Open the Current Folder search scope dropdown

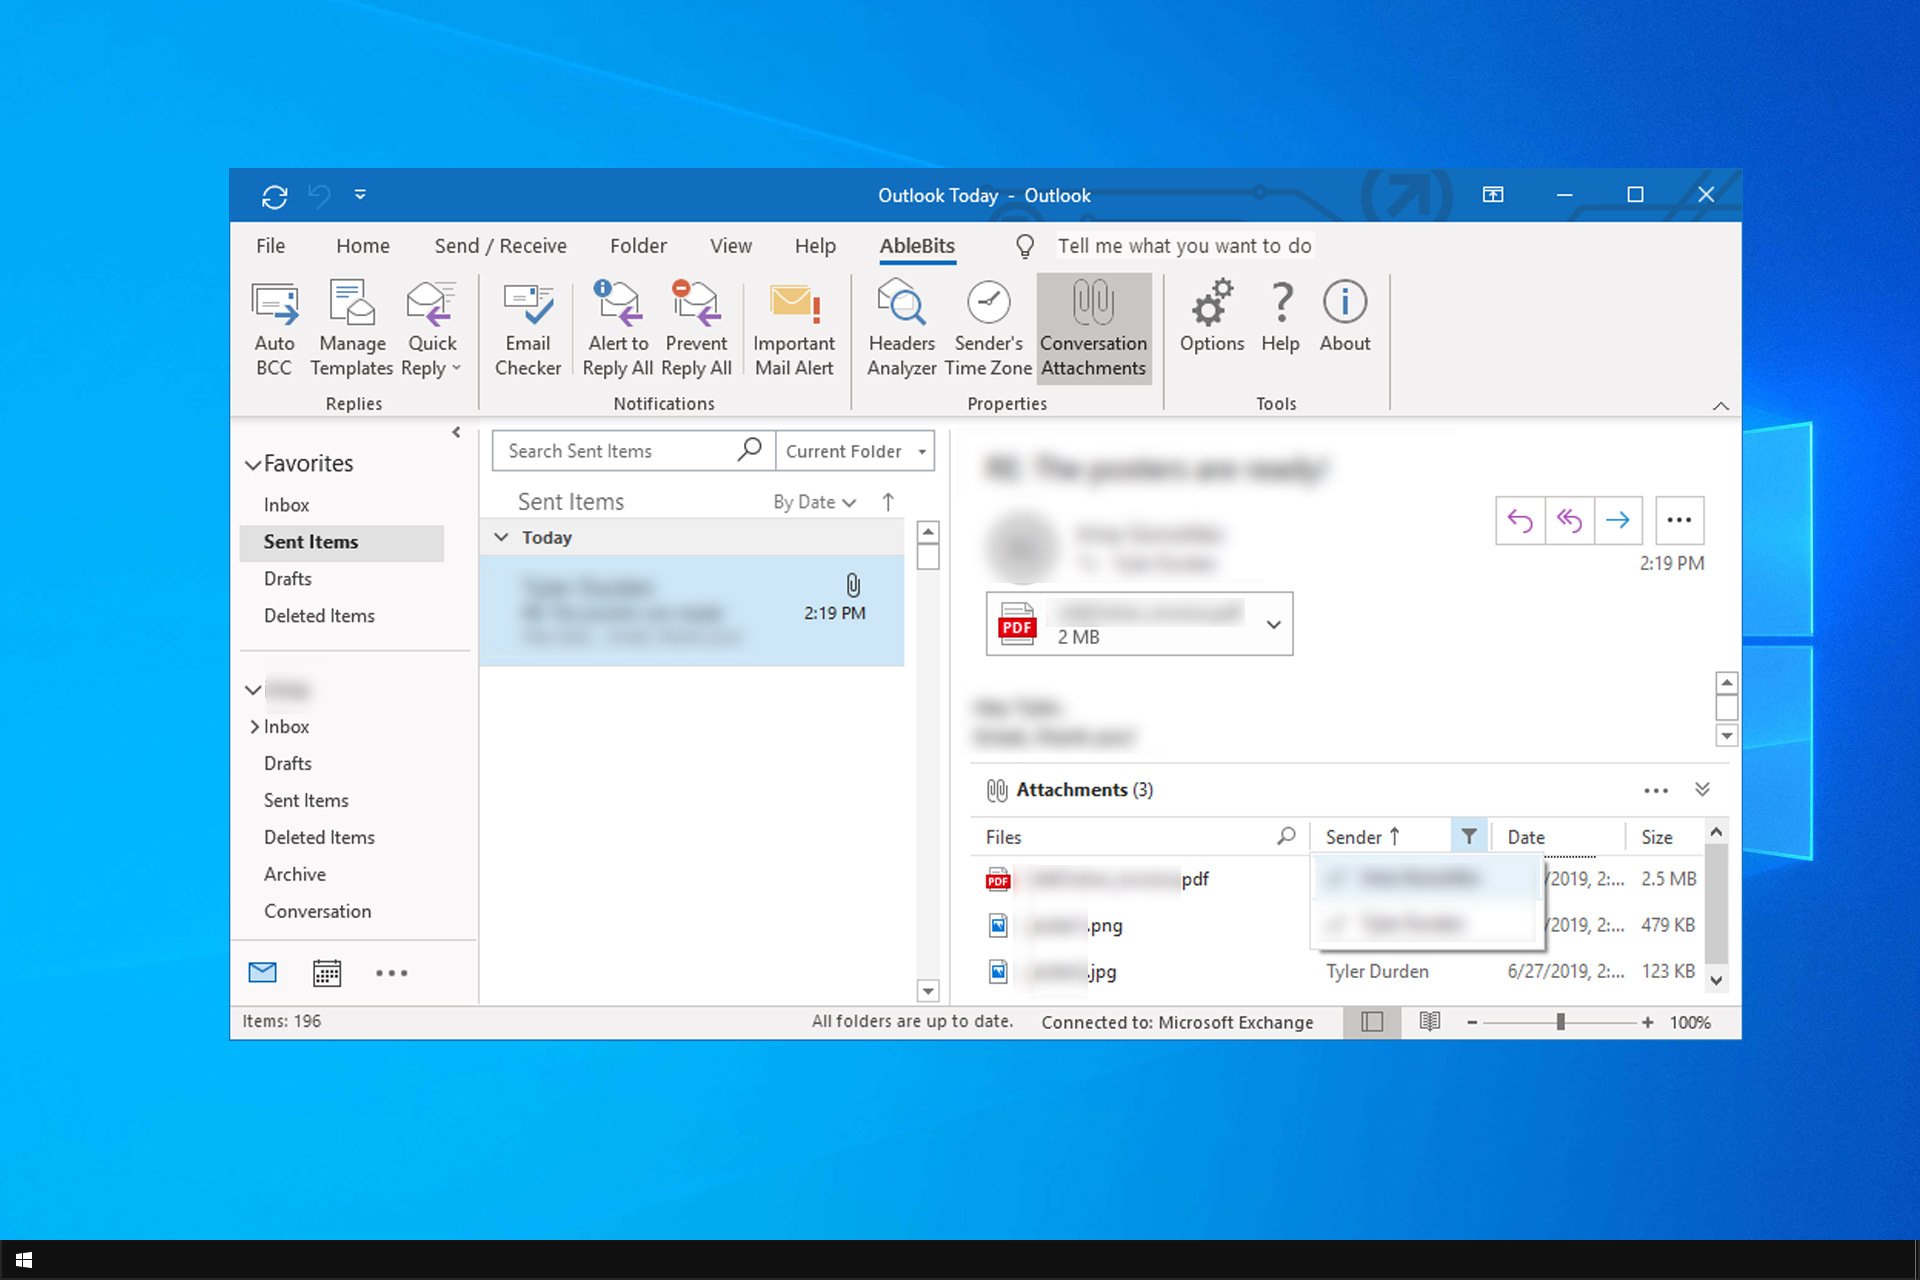[x=856, y=451]
